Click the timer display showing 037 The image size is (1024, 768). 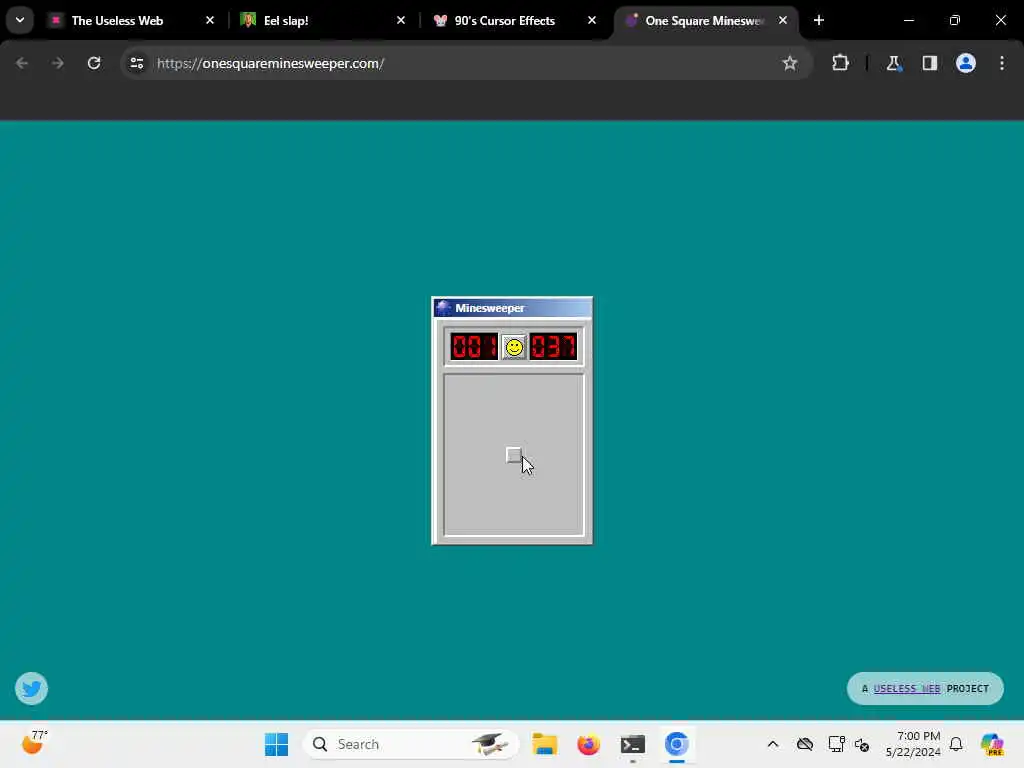[553, 347]
